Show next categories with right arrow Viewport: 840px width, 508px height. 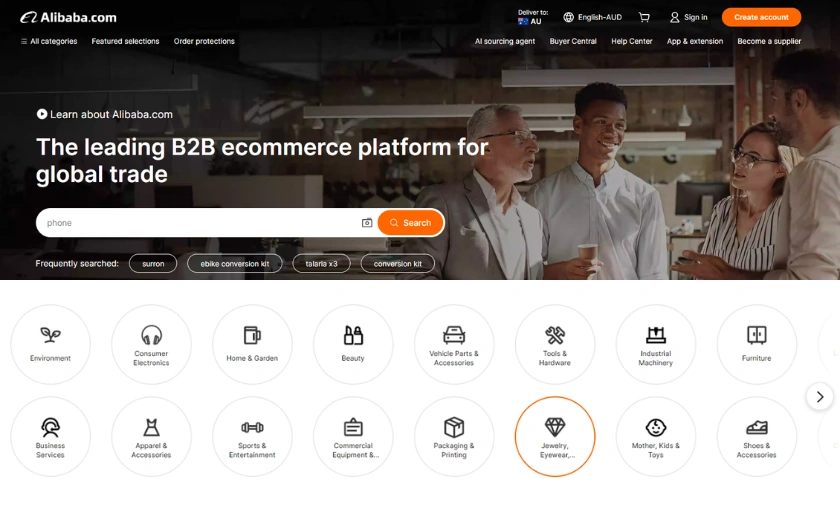click(x=820, y=397)
